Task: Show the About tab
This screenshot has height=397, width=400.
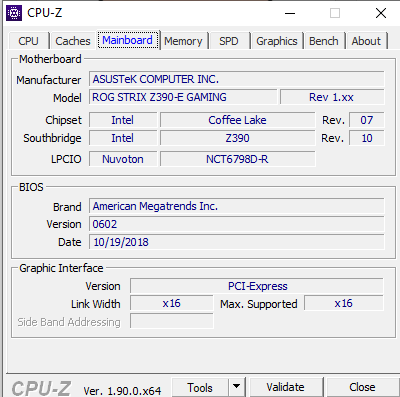Action: 366,41
